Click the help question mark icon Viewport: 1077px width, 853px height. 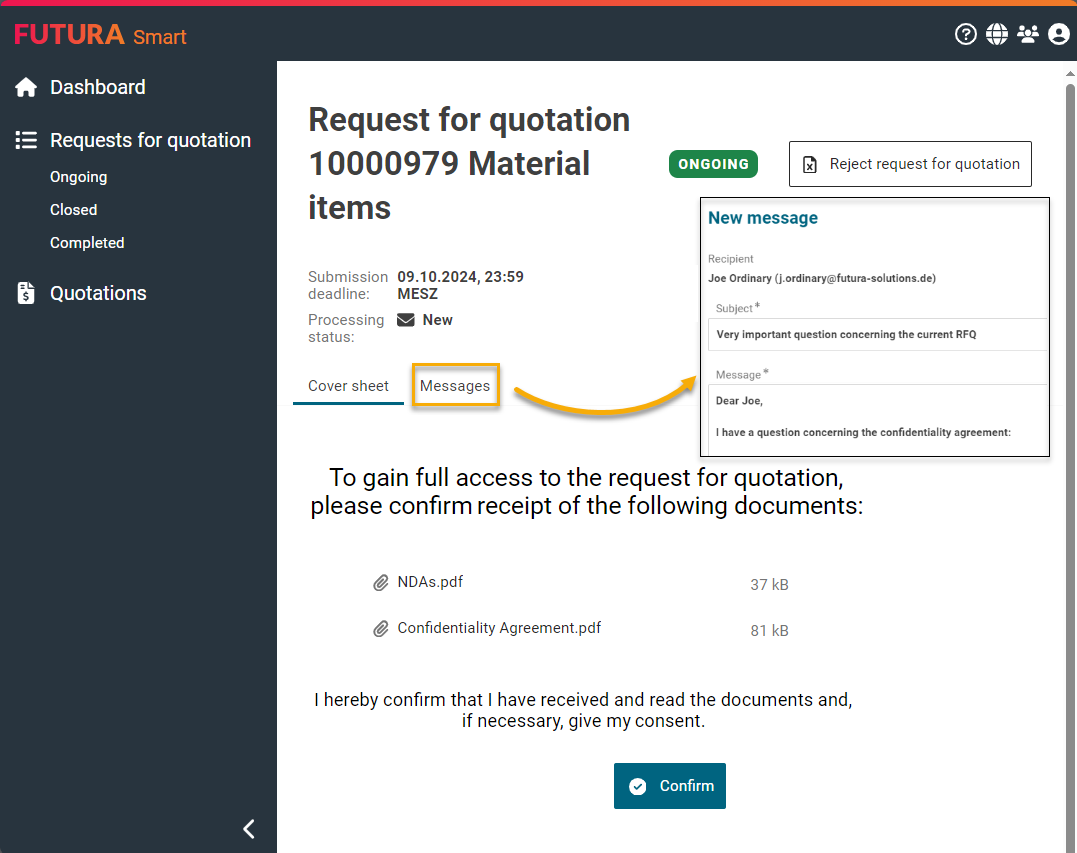coord(965,35)
